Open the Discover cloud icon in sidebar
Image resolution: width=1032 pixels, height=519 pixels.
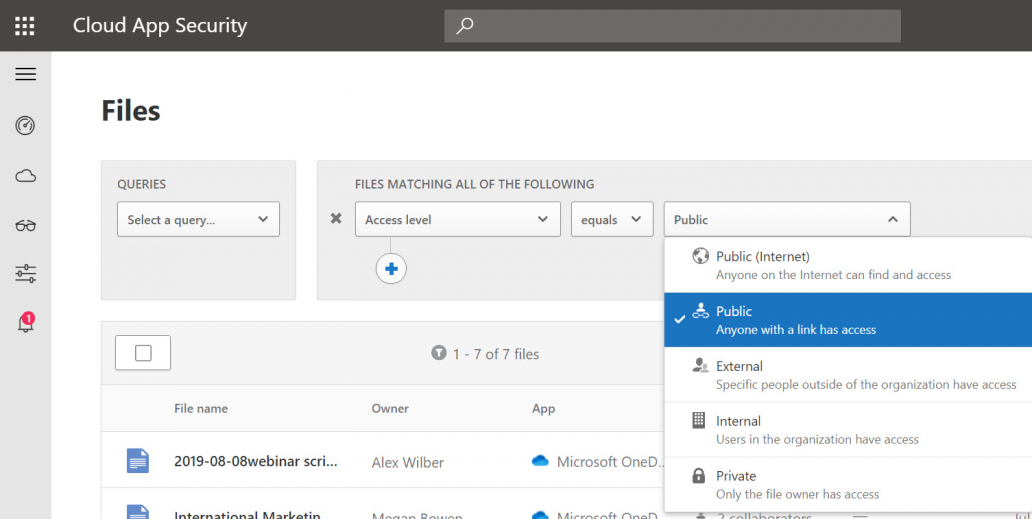coord(25,176)
